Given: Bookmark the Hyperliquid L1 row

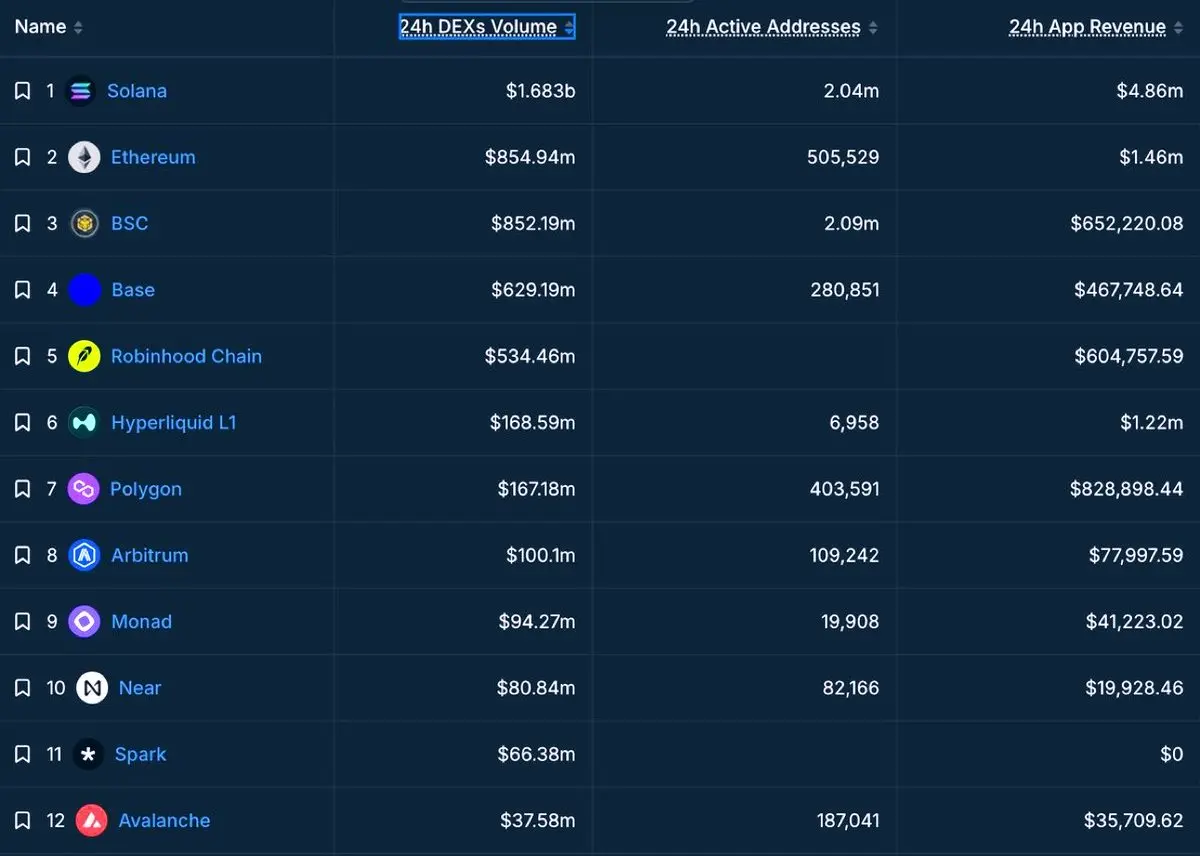Looking at the screenshot, I should tap(22, 423).
